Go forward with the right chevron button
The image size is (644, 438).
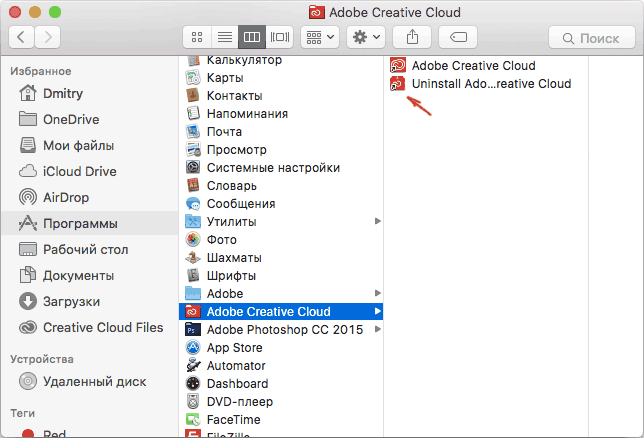click(x=48, y=37)
